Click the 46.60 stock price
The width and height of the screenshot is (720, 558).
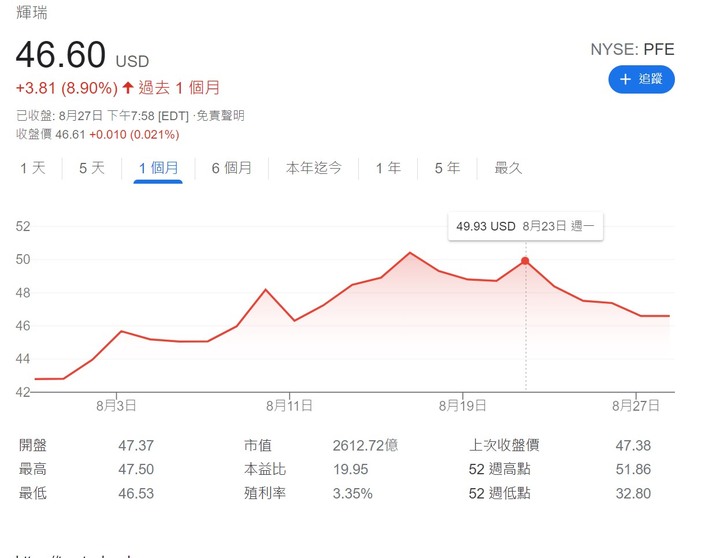point(61,55)
